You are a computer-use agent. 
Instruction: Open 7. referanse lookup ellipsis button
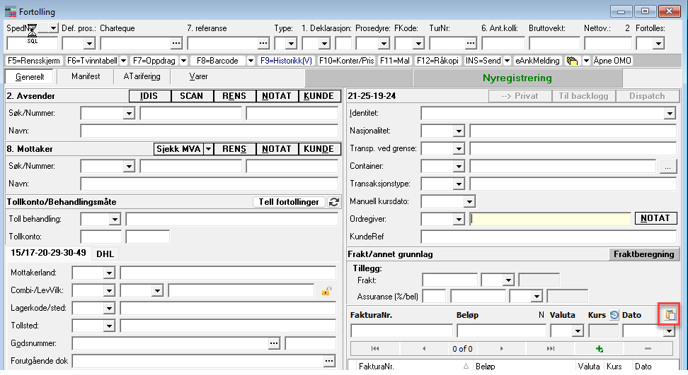pyautogui.click(x=263, y=43)
